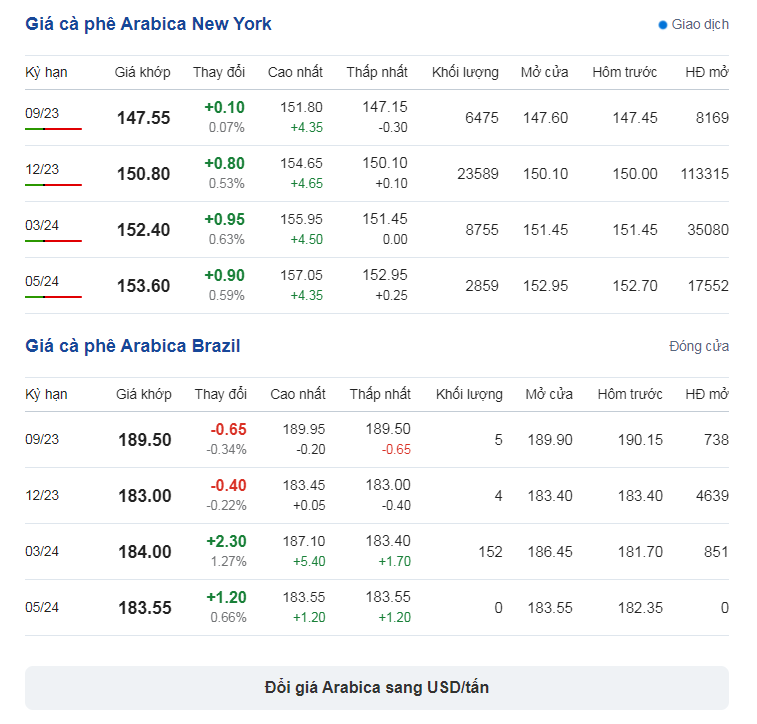The image size is (757, 724).
Task: Click the change value +0.80
Action: point(224,163)
